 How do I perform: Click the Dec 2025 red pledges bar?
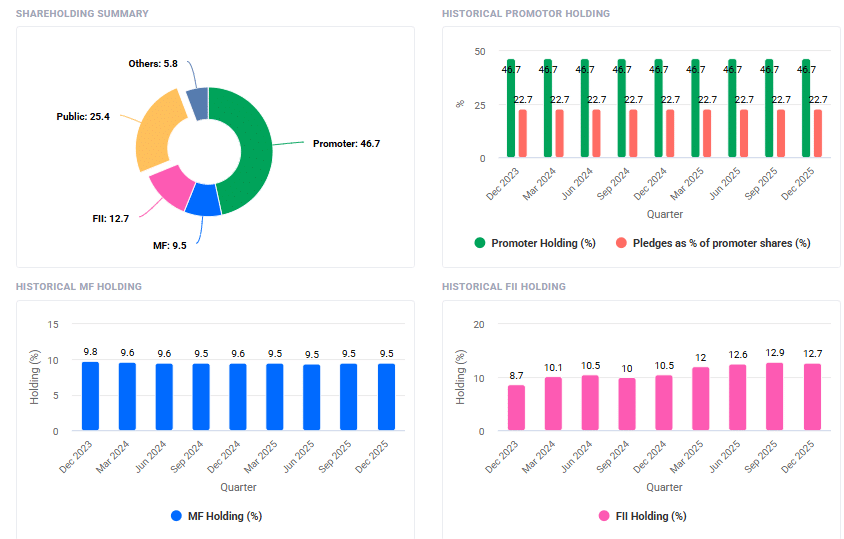pos(817,133)
